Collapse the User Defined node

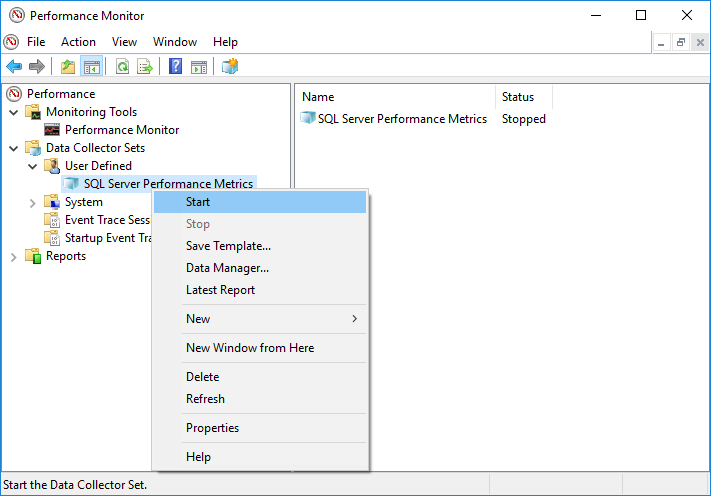coord(33,166)
